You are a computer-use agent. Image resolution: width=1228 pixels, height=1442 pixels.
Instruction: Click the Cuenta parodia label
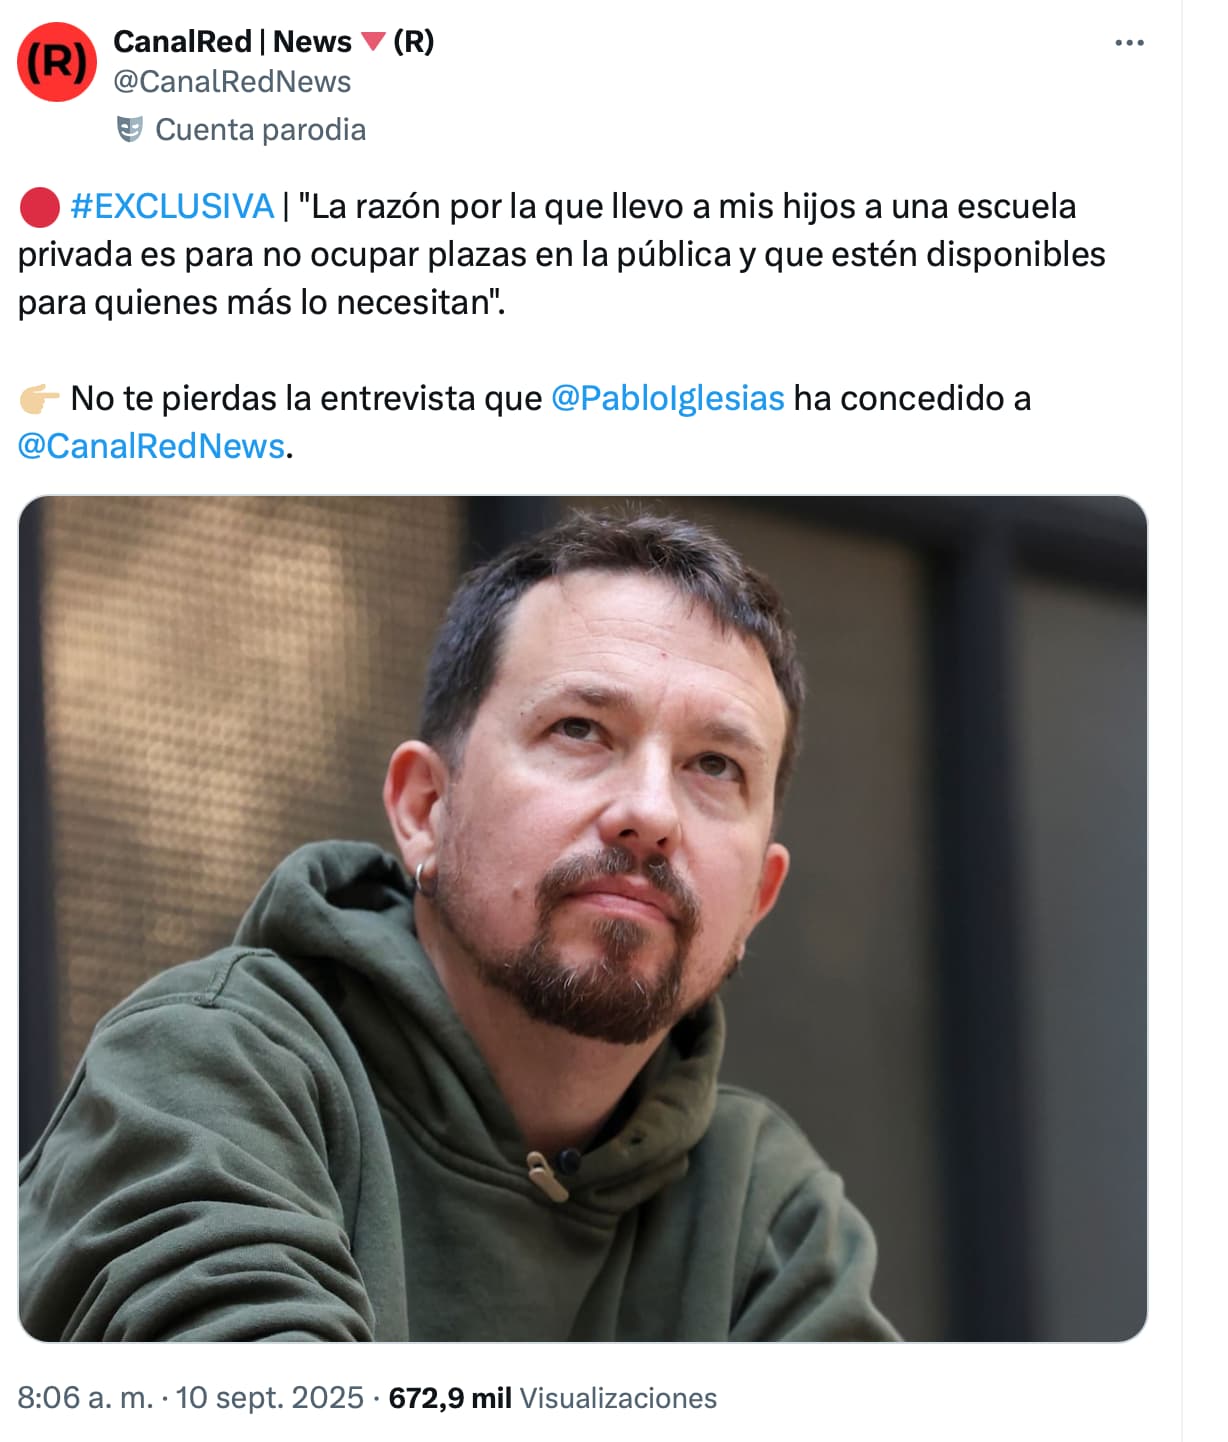coord(261,130)
